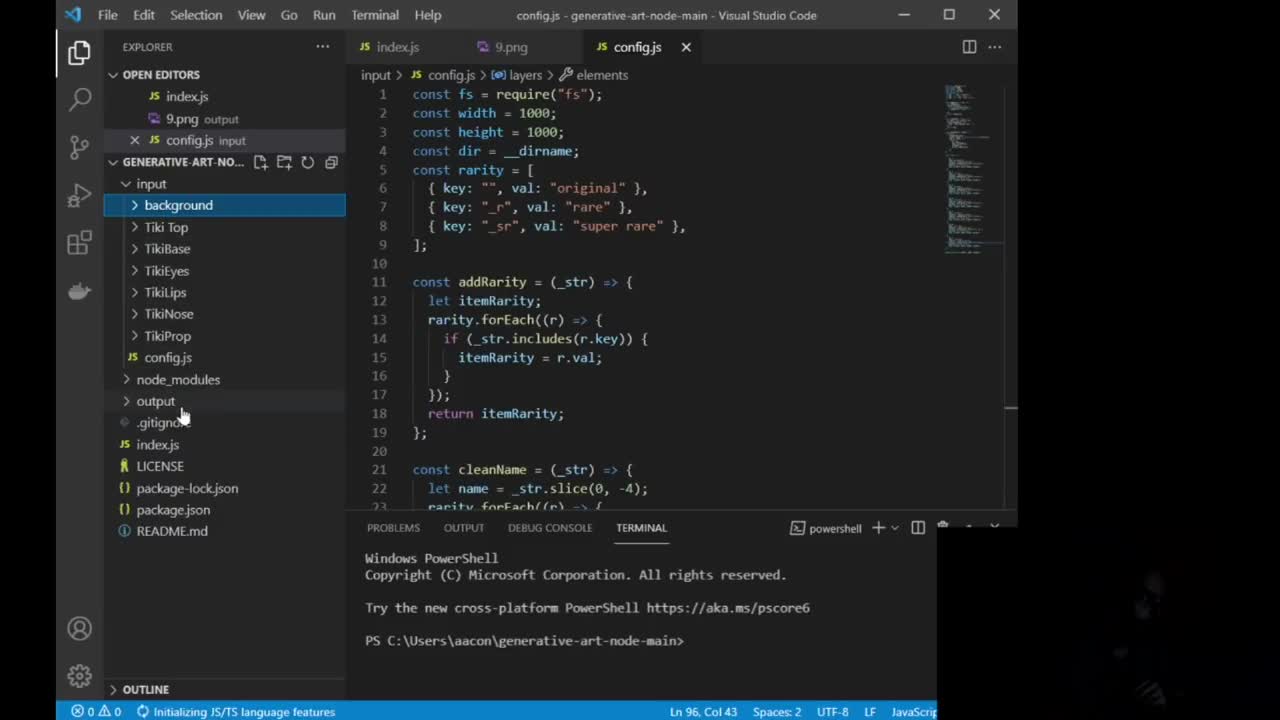Add a new terminal with plus icon
1280x720 pixels.
pos(878,528)
